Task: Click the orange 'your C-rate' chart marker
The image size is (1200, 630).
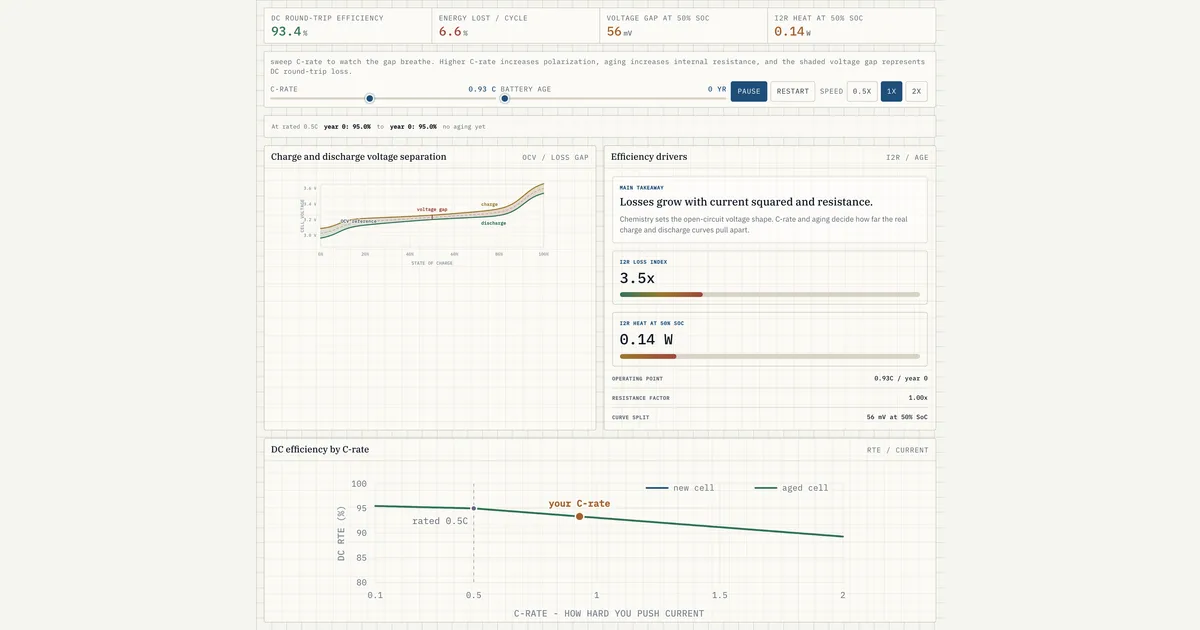Action: [x=579, y=516]
